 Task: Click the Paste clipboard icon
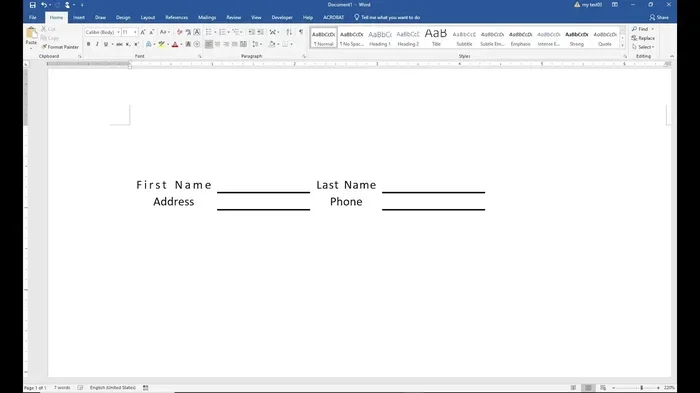[31, 34]
